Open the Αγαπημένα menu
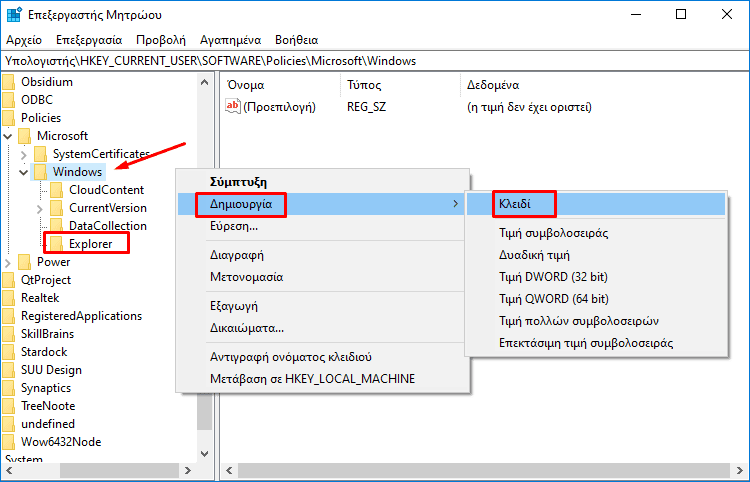The image size is (750, 482). point(231,40)
